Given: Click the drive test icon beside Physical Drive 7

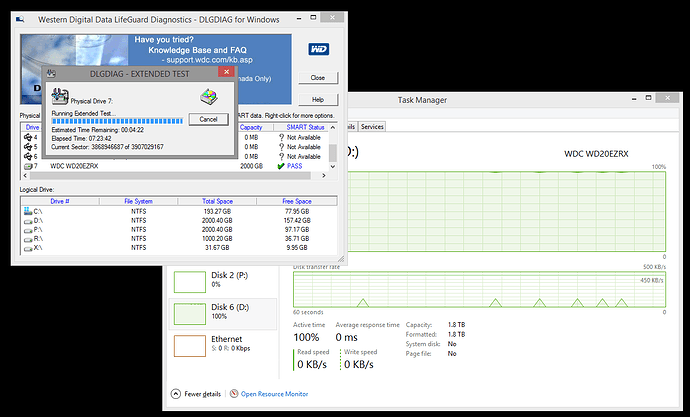Looking at the screenshot, I should (60, 96).
